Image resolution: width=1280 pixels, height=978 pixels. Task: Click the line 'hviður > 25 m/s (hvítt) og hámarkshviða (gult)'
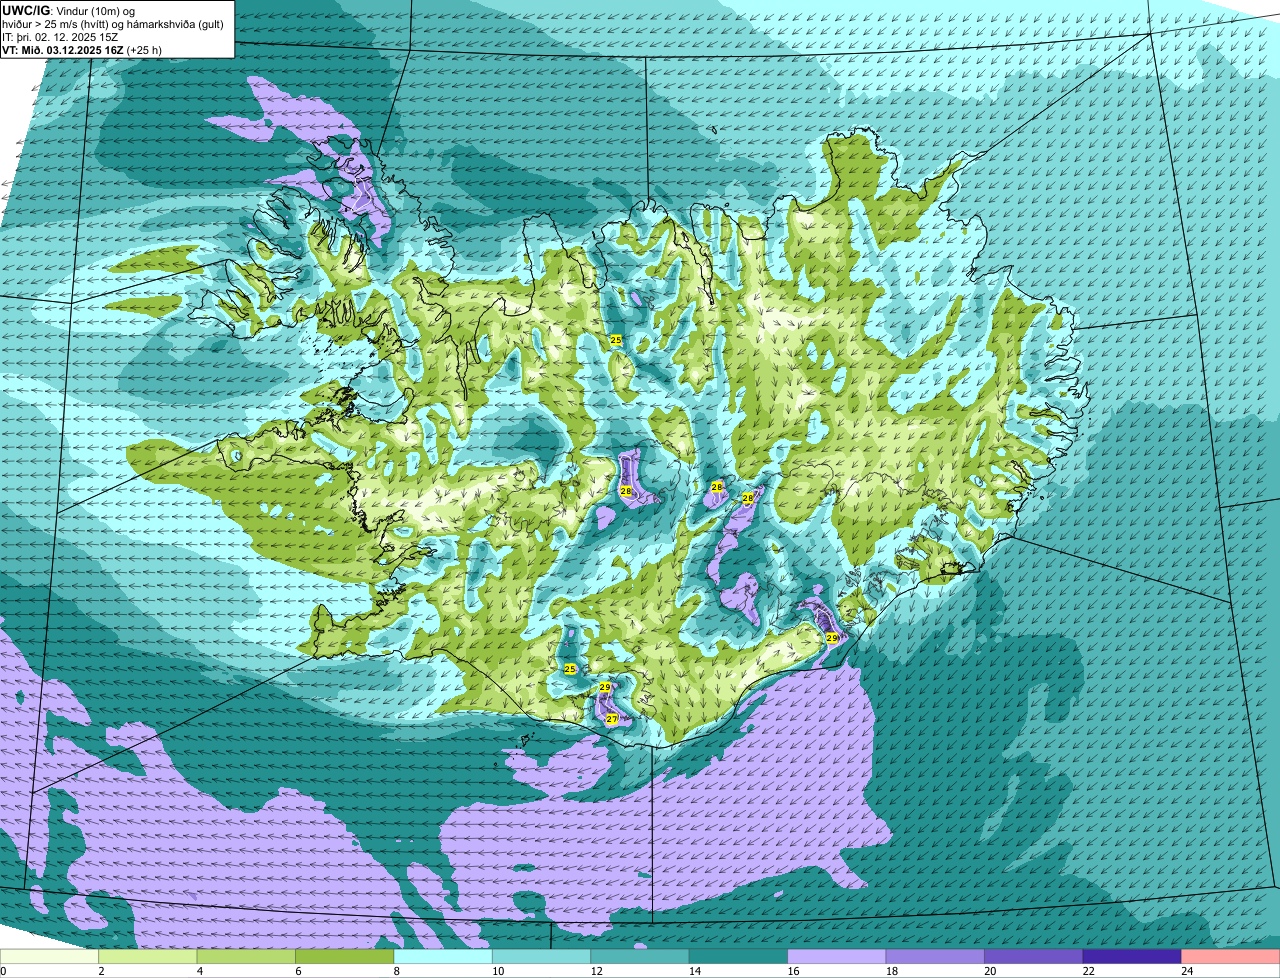click(114, 23)
